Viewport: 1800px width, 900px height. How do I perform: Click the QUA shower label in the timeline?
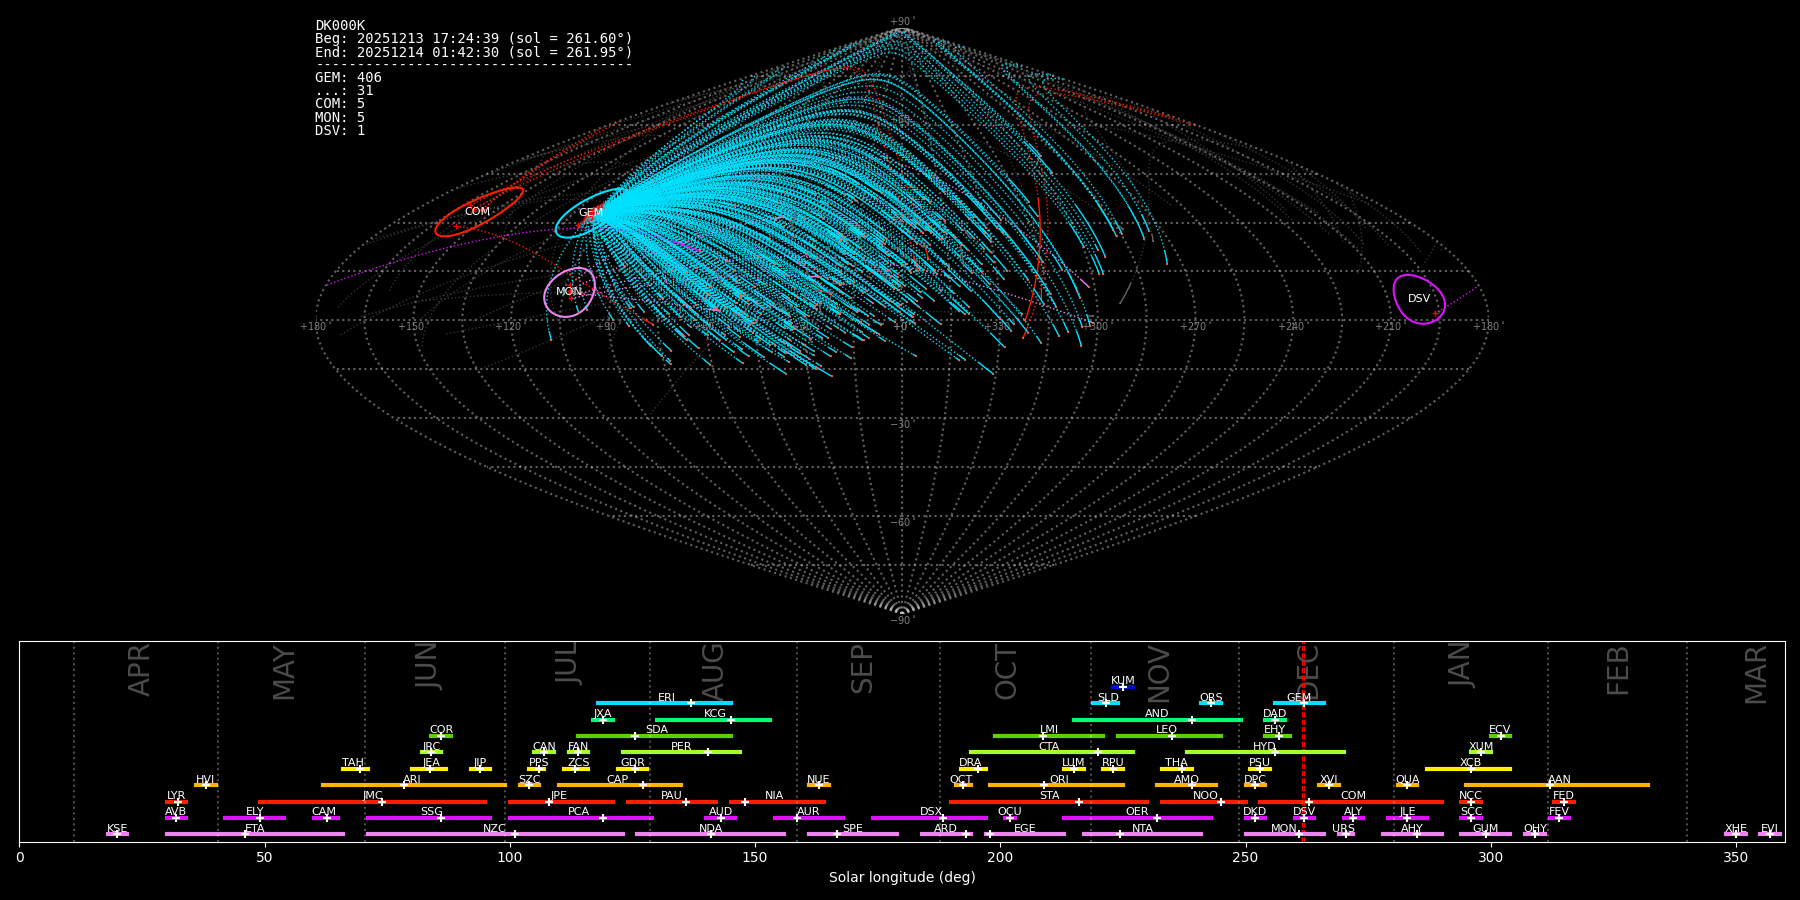pyautogui.click(x=1407, y=779)
